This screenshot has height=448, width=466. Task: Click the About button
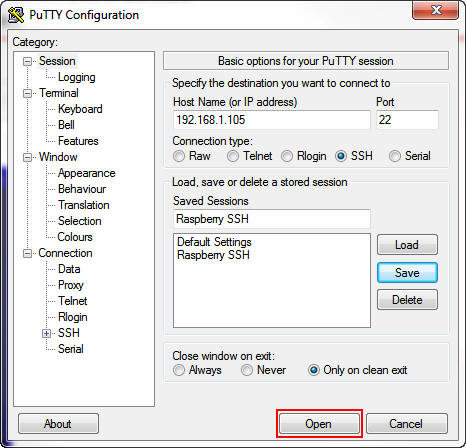click(x=58, y=424)
